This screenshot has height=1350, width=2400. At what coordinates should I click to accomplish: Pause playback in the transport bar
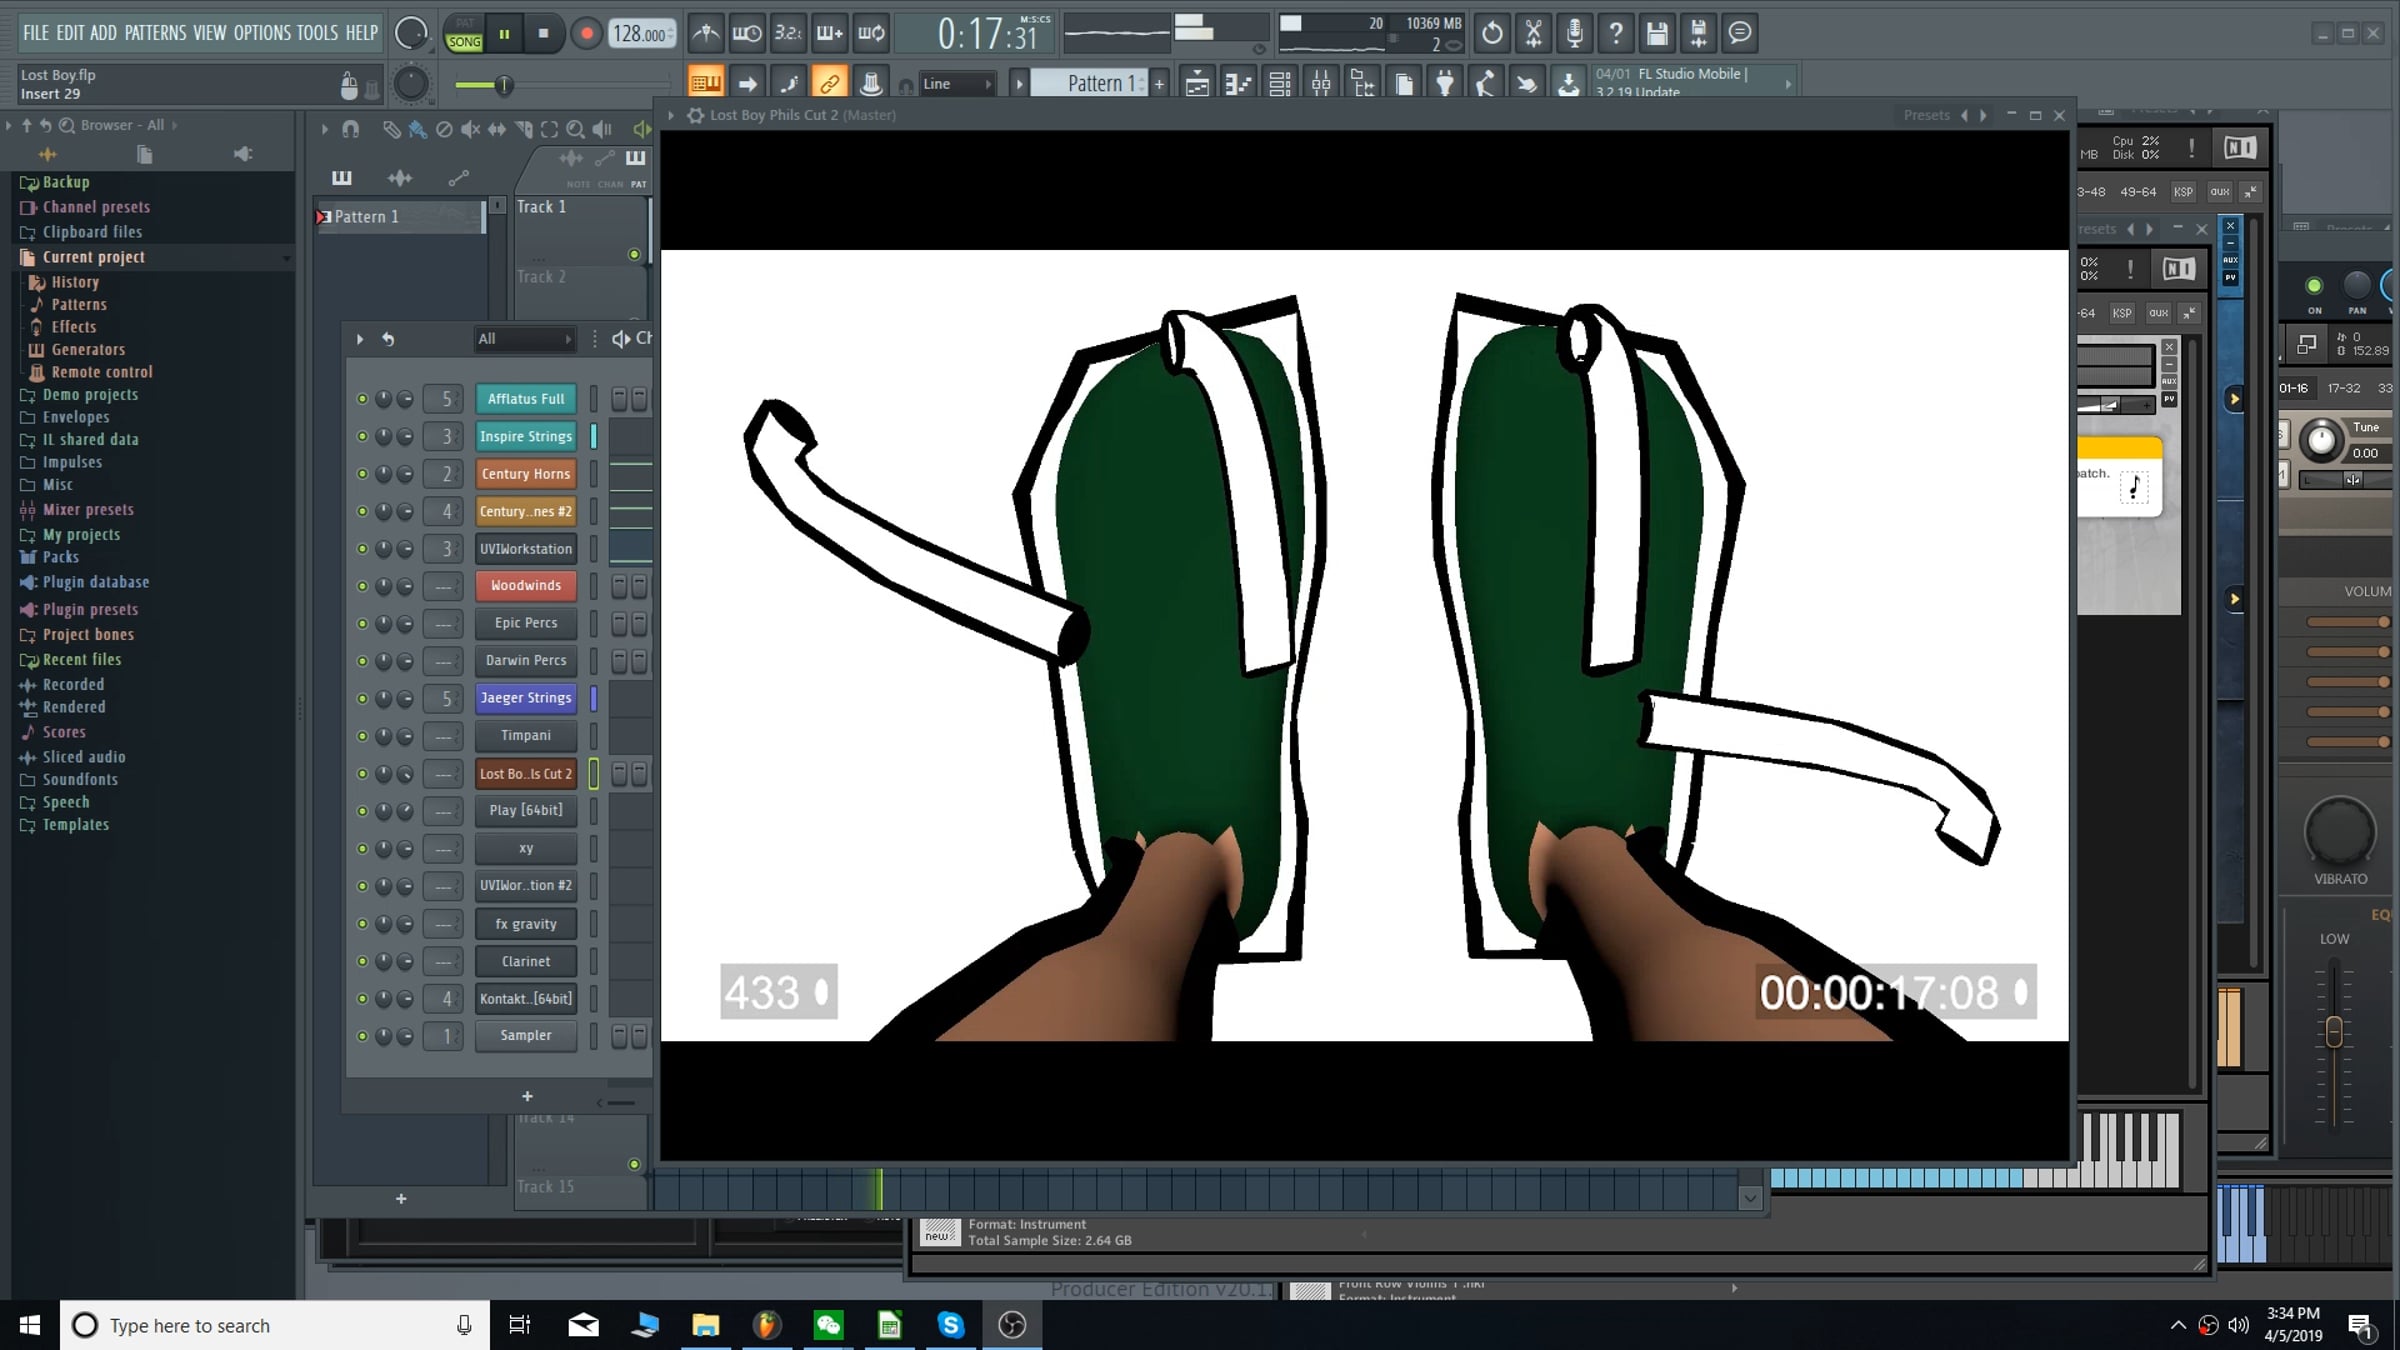(x=504, y=34)
